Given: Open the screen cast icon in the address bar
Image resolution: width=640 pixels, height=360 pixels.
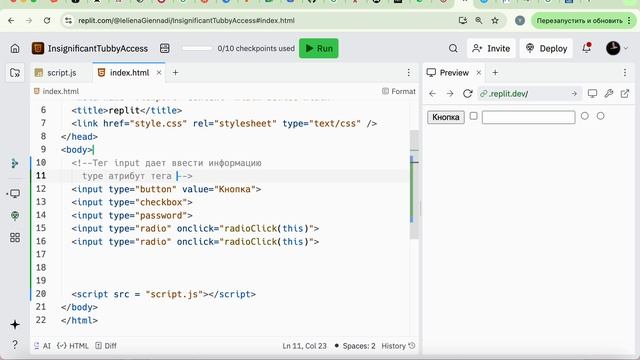Looking at the screenshot, I should (462, 20).
